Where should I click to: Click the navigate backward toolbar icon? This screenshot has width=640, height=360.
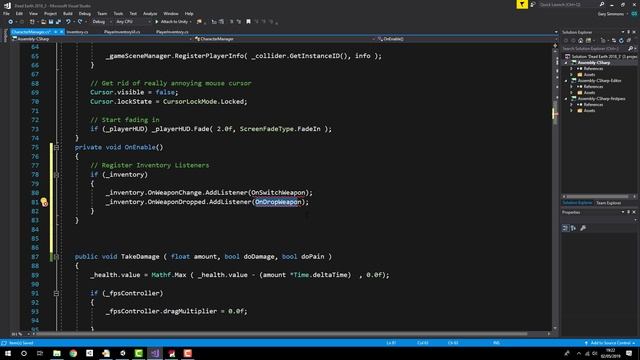pos(11,22)
